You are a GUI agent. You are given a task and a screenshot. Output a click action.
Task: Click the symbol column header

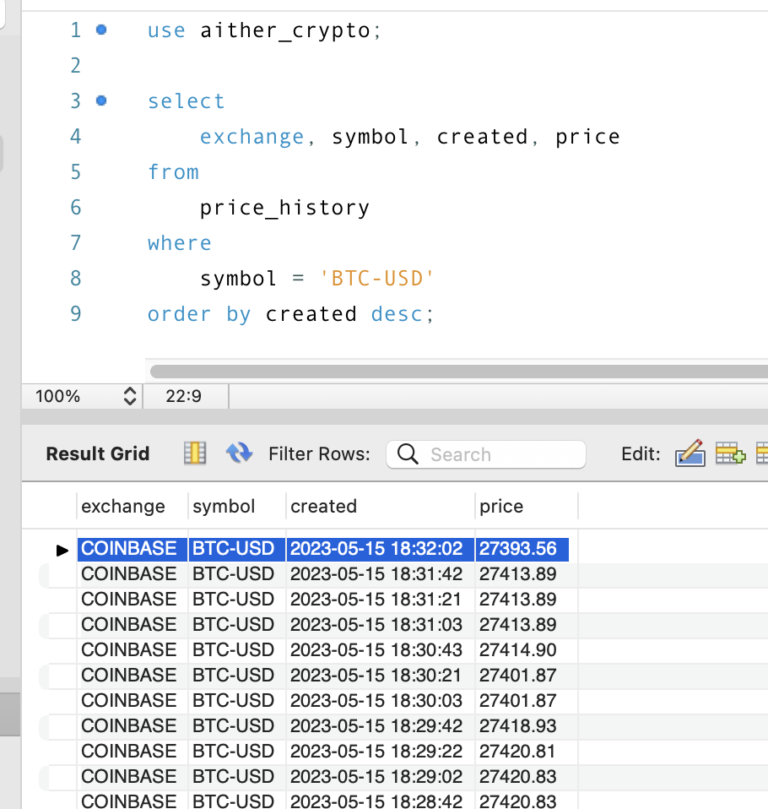click(x=223, y=506)
